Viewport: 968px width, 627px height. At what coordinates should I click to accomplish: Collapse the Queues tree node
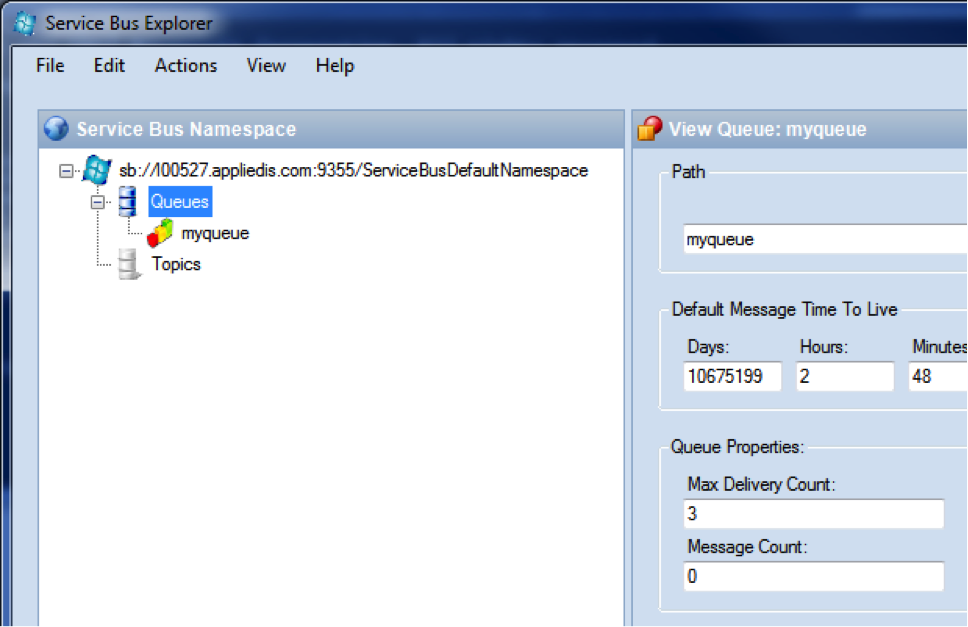[x=98, y=202]
